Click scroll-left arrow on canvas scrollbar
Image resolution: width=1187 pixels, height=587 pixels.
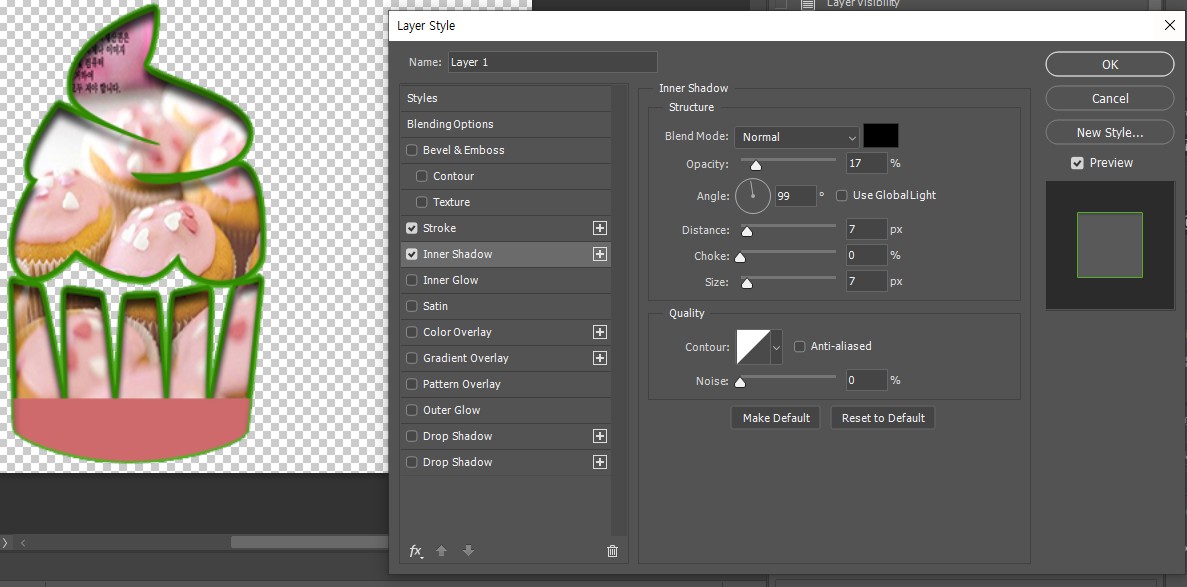(23, 542)
